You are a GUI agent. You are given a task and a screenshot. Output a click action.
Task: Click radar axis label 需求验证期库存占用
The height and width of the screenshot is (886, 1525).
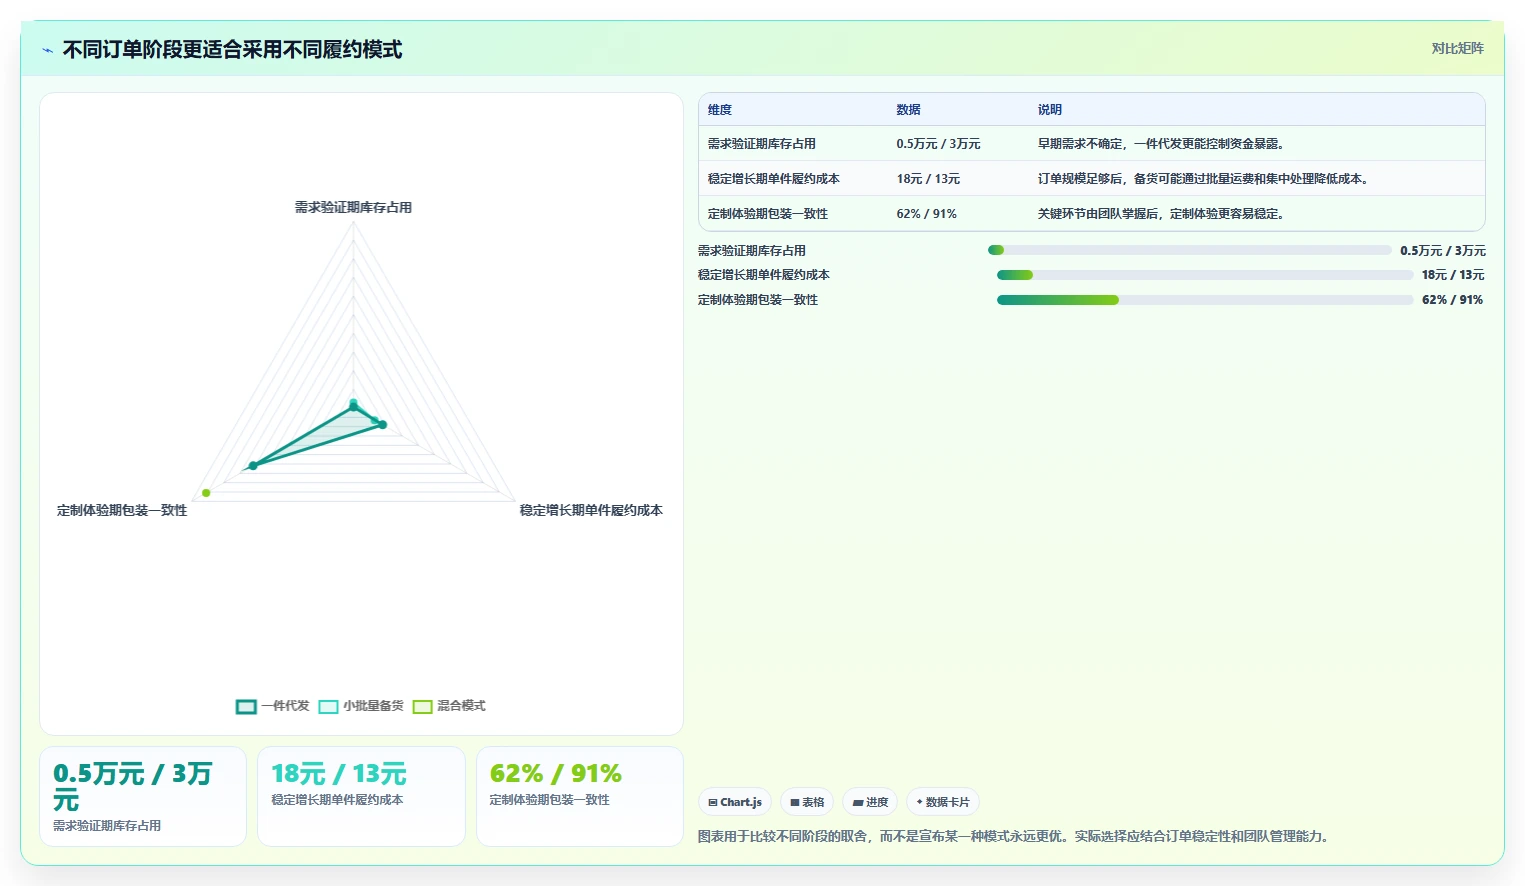353,208
